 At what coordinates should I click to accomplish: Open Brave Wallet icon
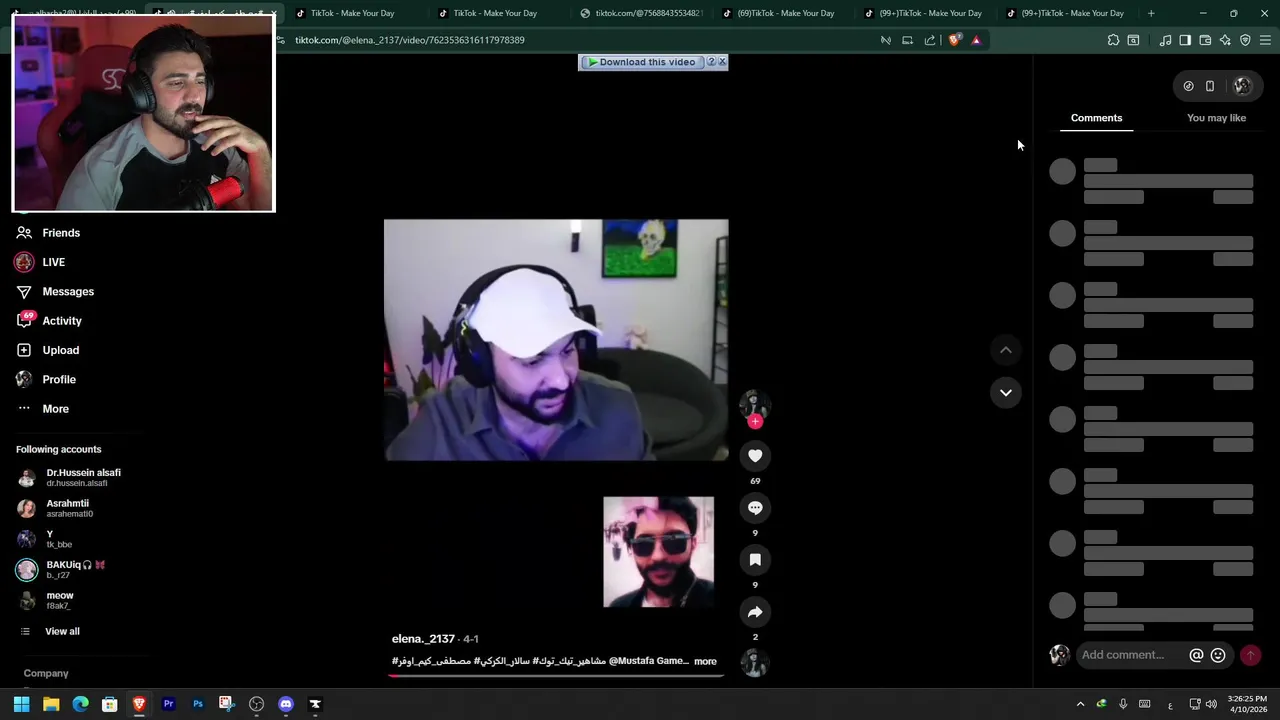[x=1205, y=40]
